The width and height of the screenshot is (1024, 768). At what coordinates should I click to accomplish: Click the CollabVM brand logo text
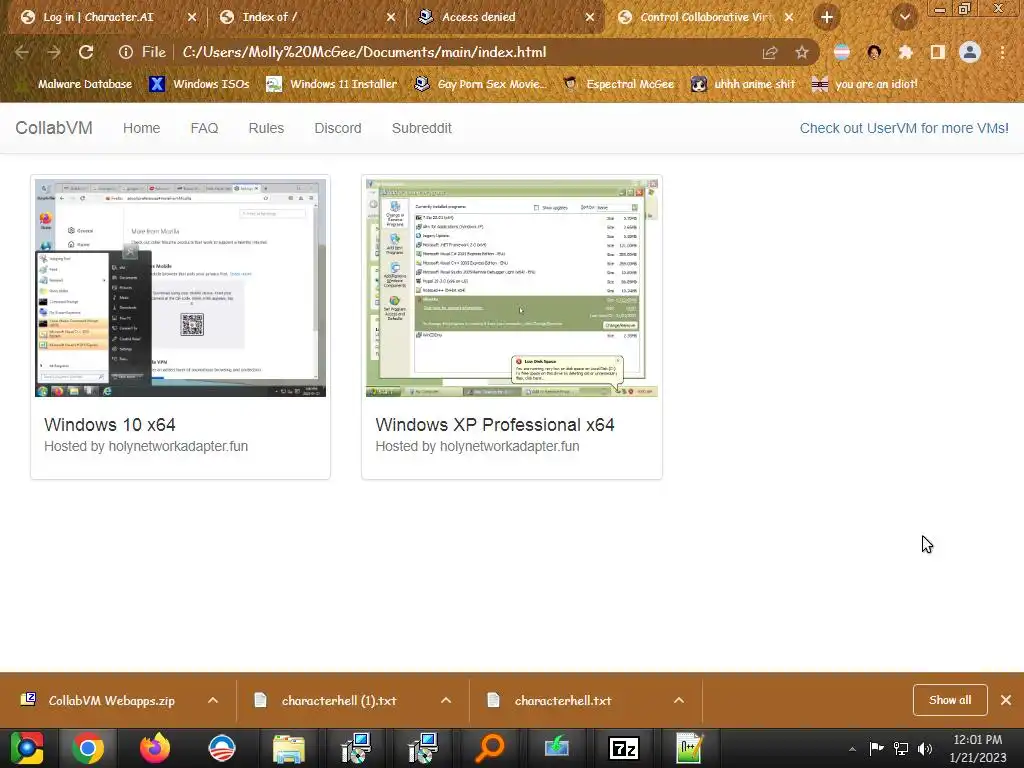[x=54, y=128]
